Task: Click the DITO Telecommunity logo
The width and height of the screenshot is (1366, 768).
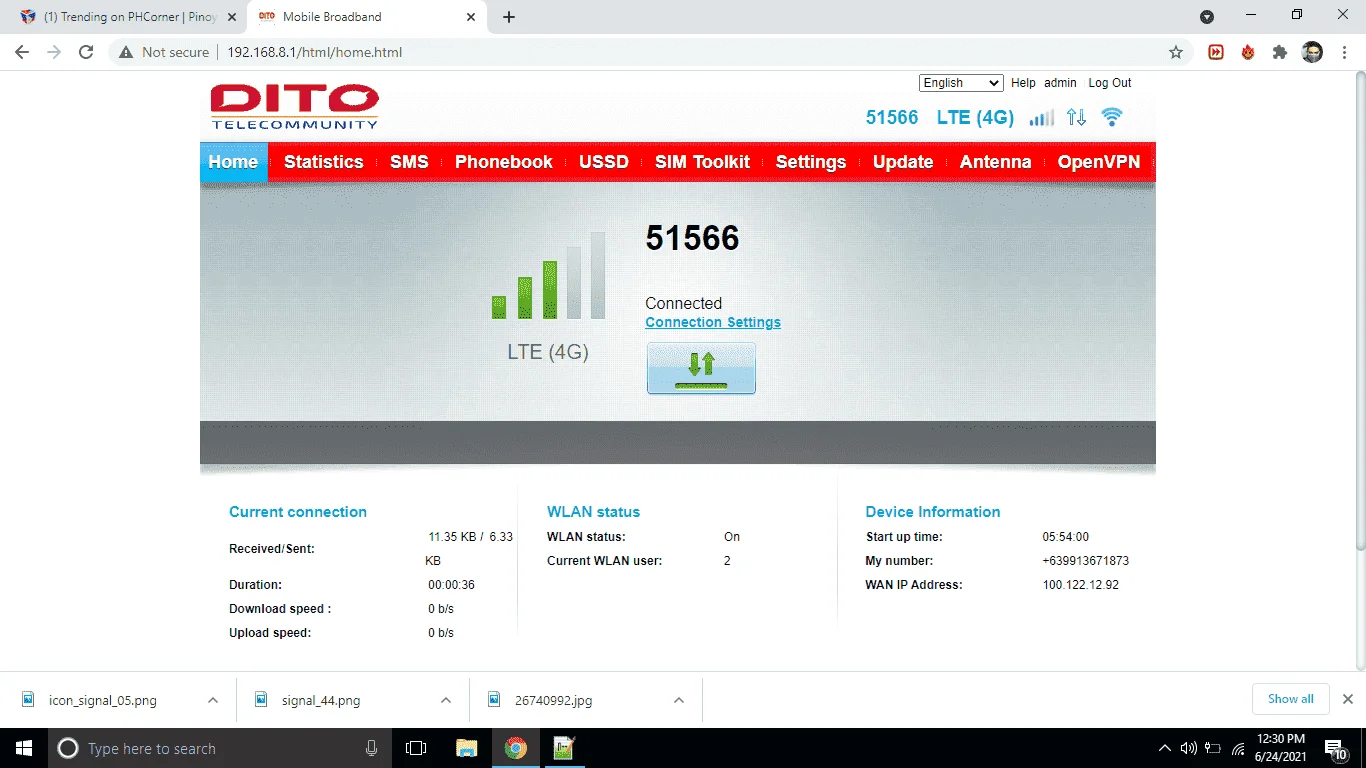Action: coord(295,106)
